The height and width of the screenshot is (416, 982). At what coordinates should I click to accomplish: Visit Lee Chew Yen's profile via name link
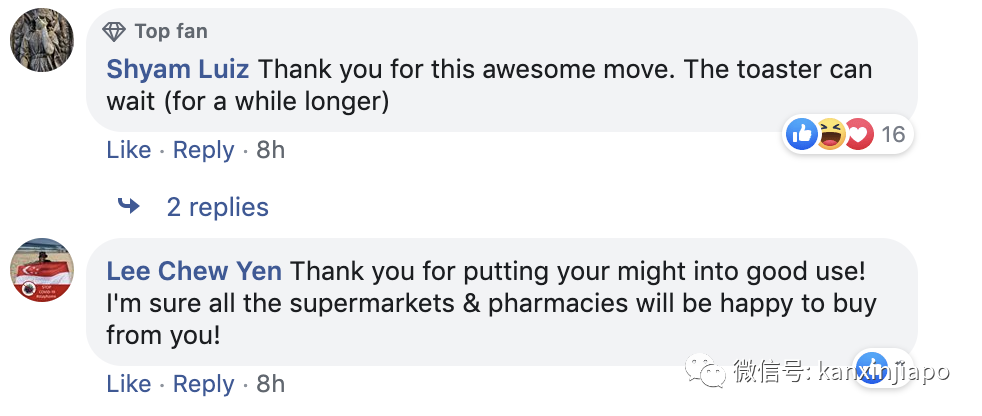coord(194,271)
